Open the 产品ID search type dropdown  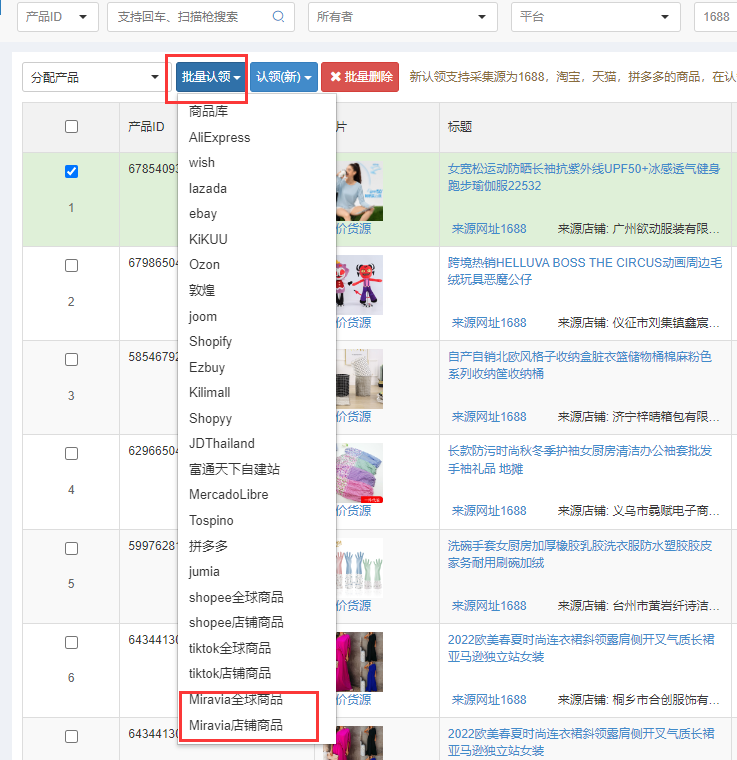pos(58,17)
